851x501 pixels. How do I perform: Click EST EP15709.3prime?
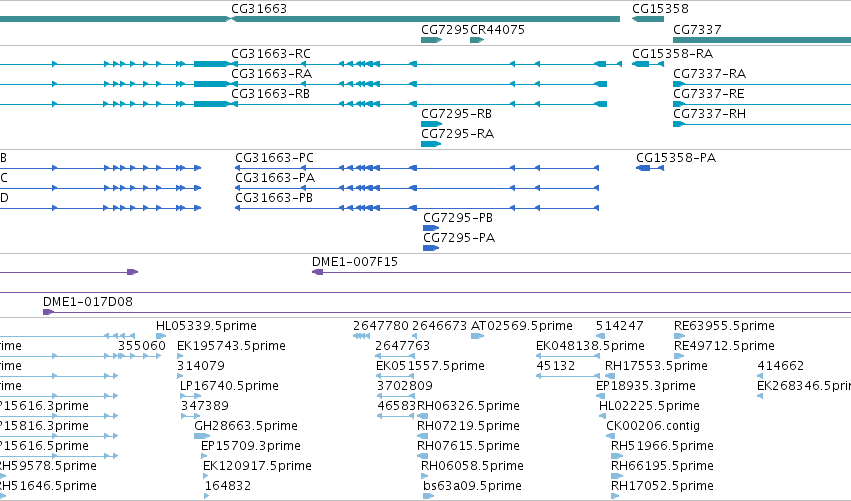pos(251,446)
